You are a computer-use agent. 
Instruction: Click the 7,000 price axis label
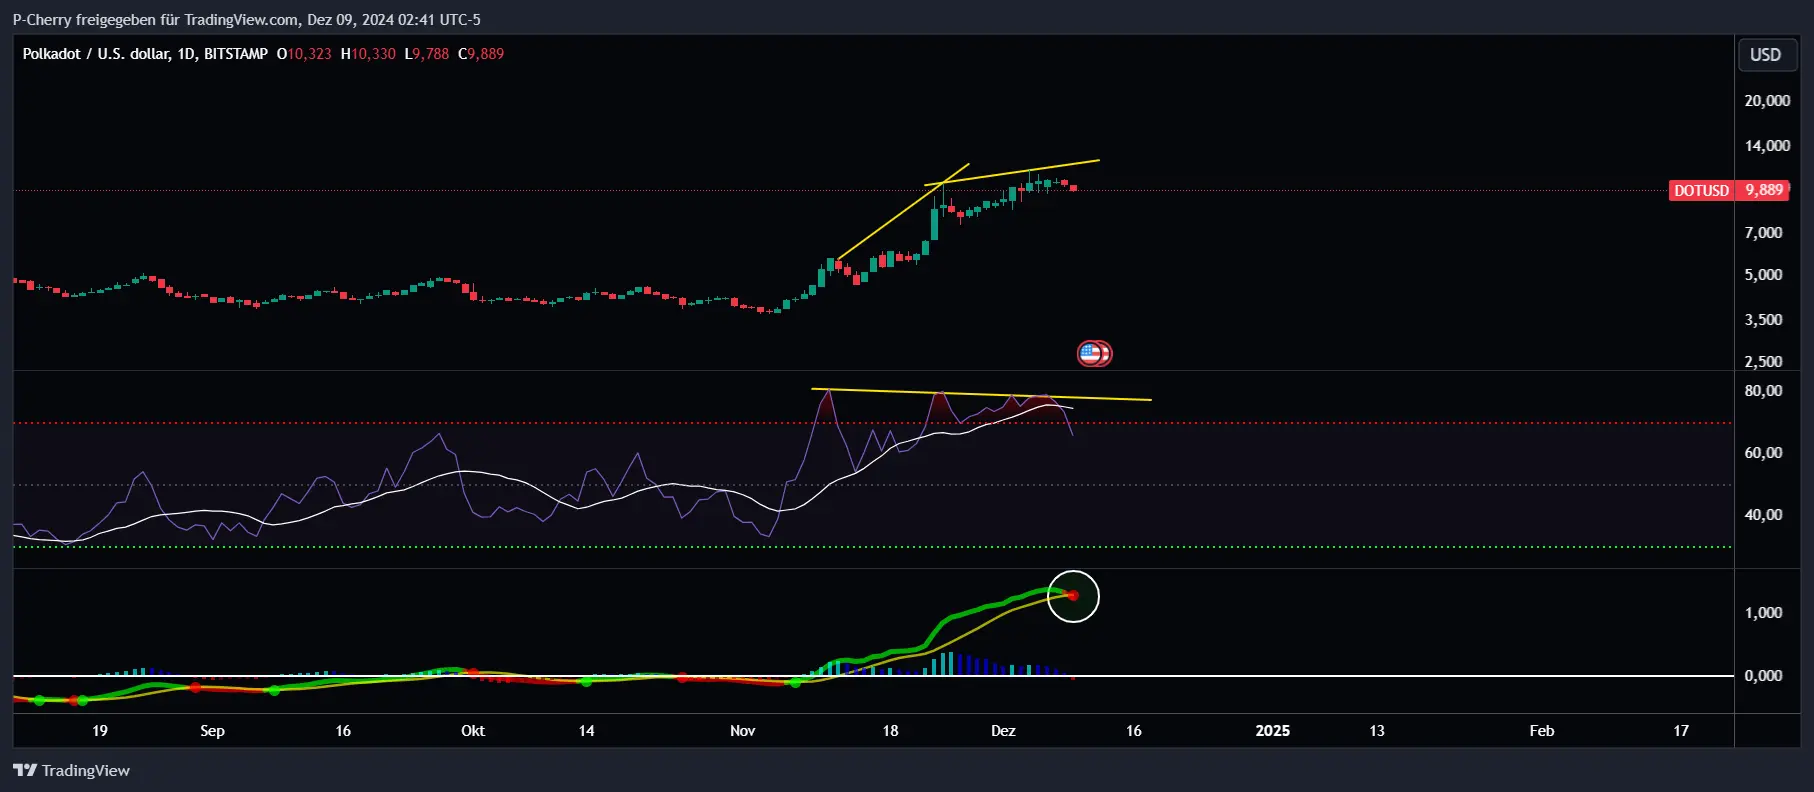[1763, 233]
